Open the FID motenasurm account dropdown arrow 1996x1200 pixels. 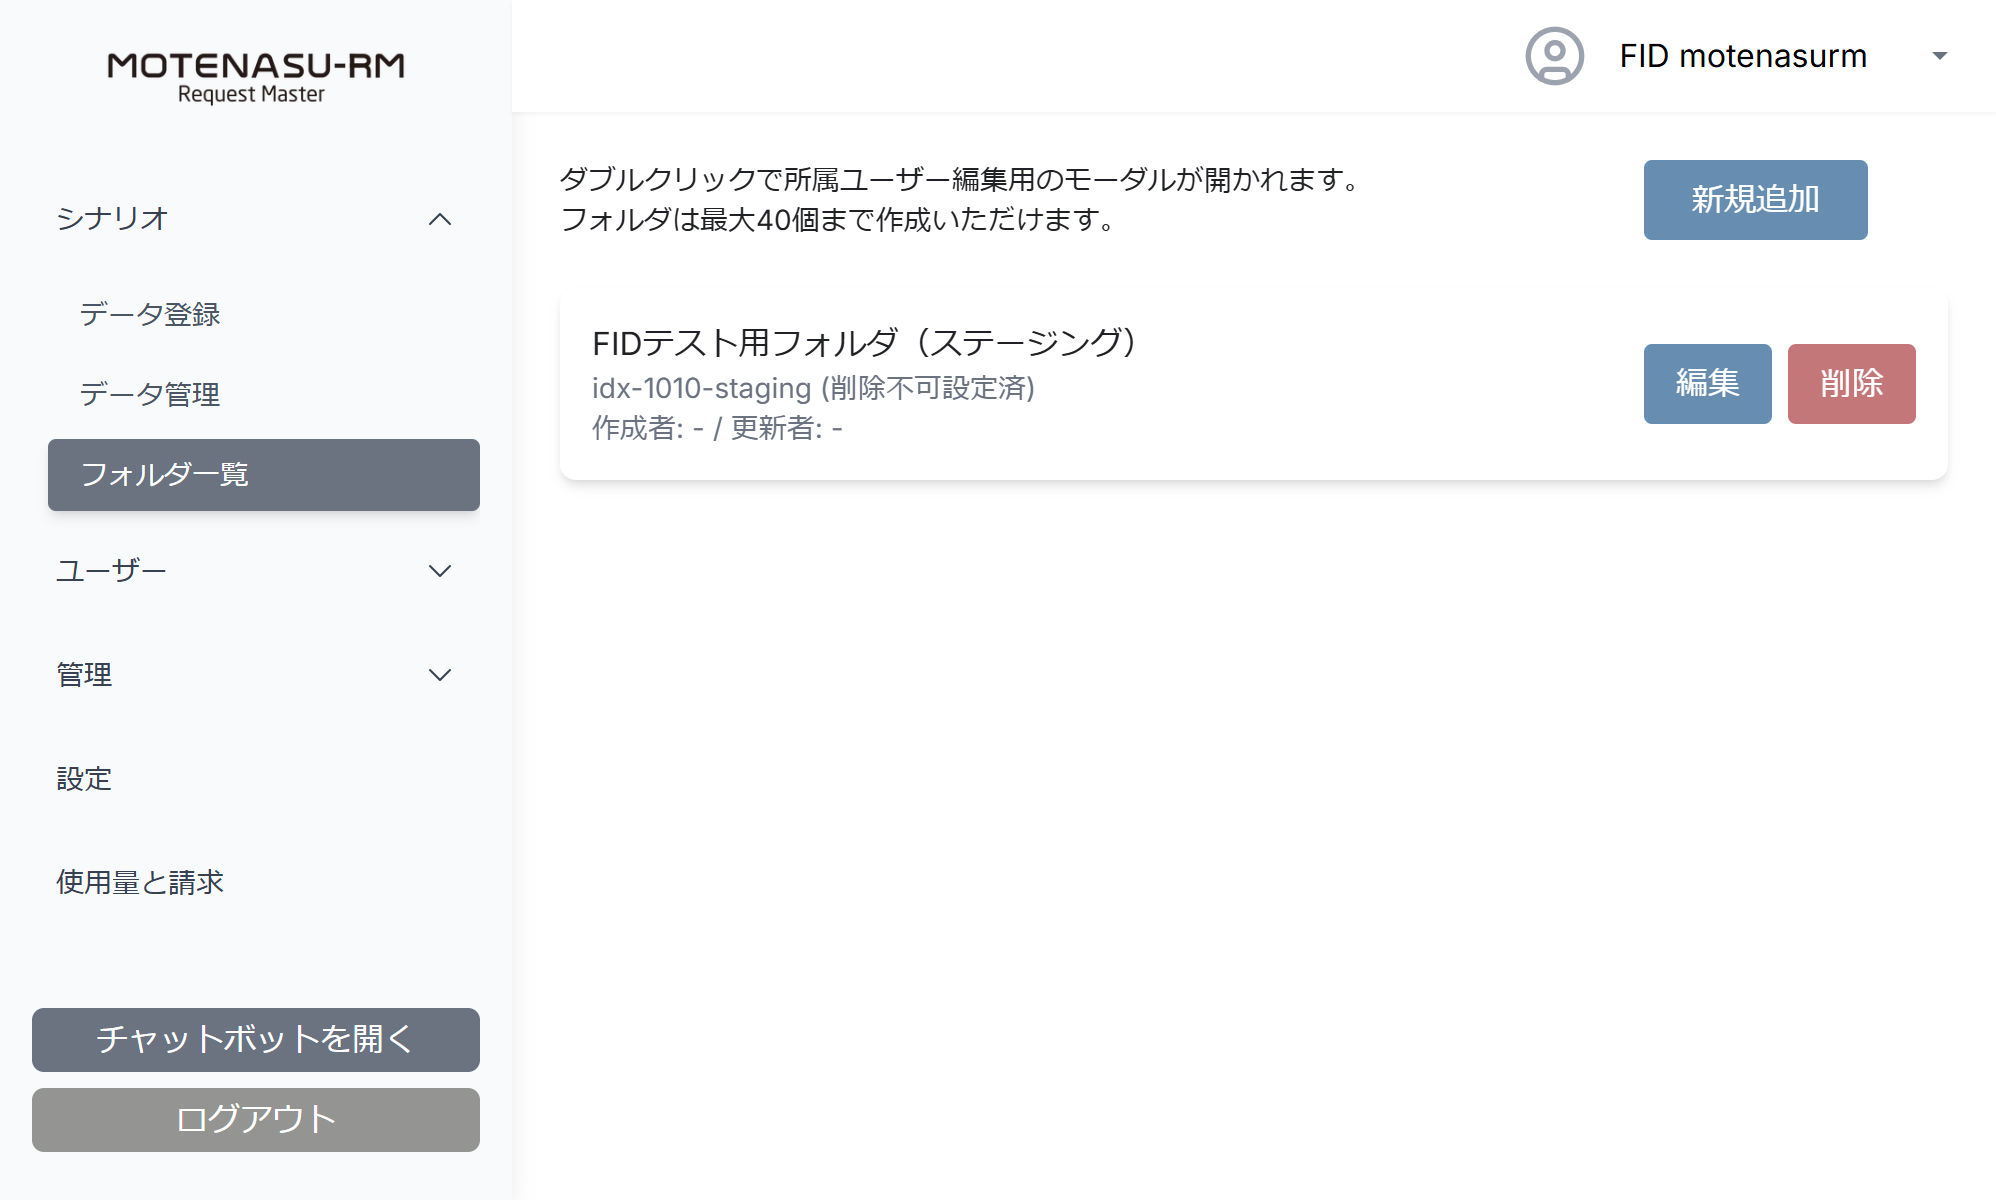(x=1939, y=56)
